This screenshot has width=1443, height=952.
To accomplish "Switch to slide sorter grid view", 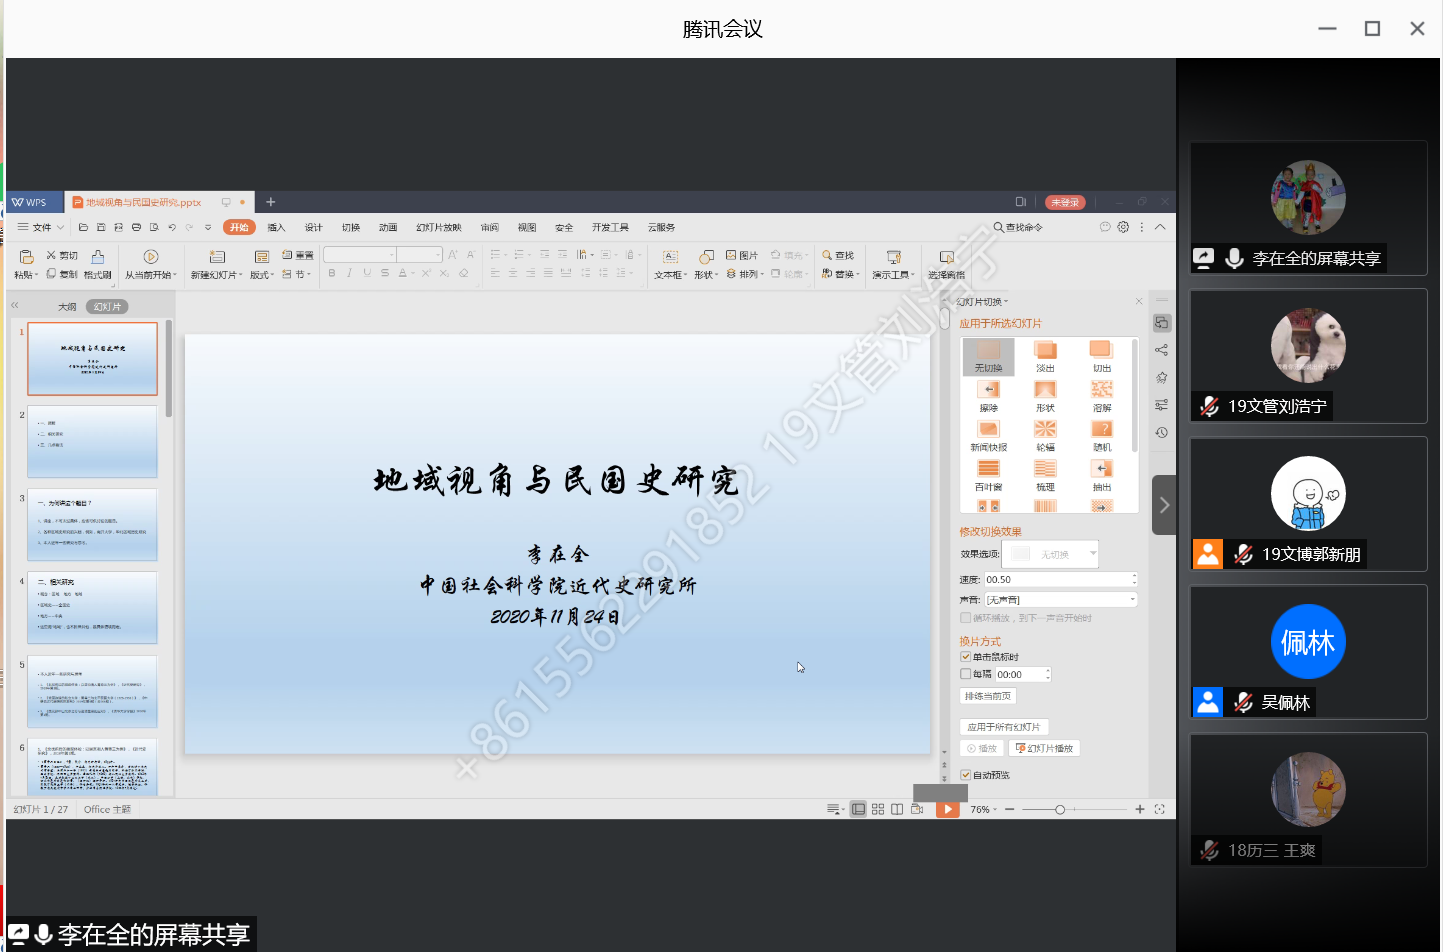I will click(x=878, y=809).
